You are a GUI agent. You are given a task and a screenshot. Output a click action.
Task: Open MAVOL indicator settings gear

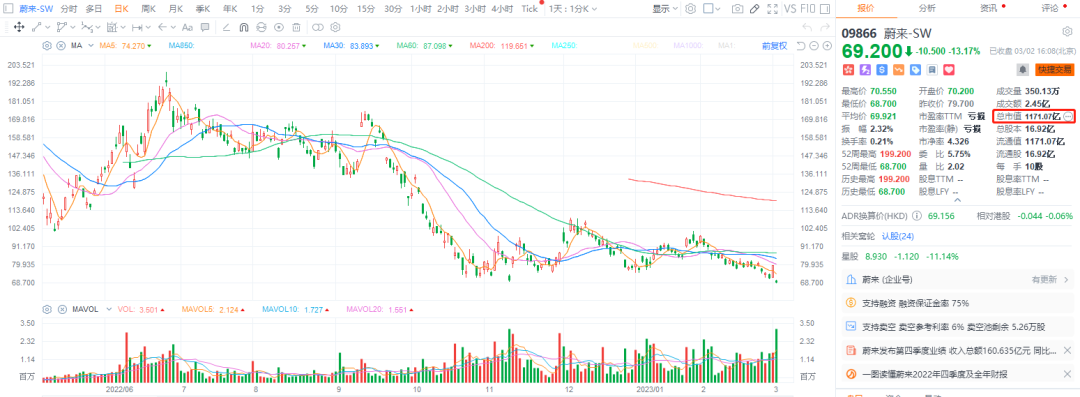47,309
